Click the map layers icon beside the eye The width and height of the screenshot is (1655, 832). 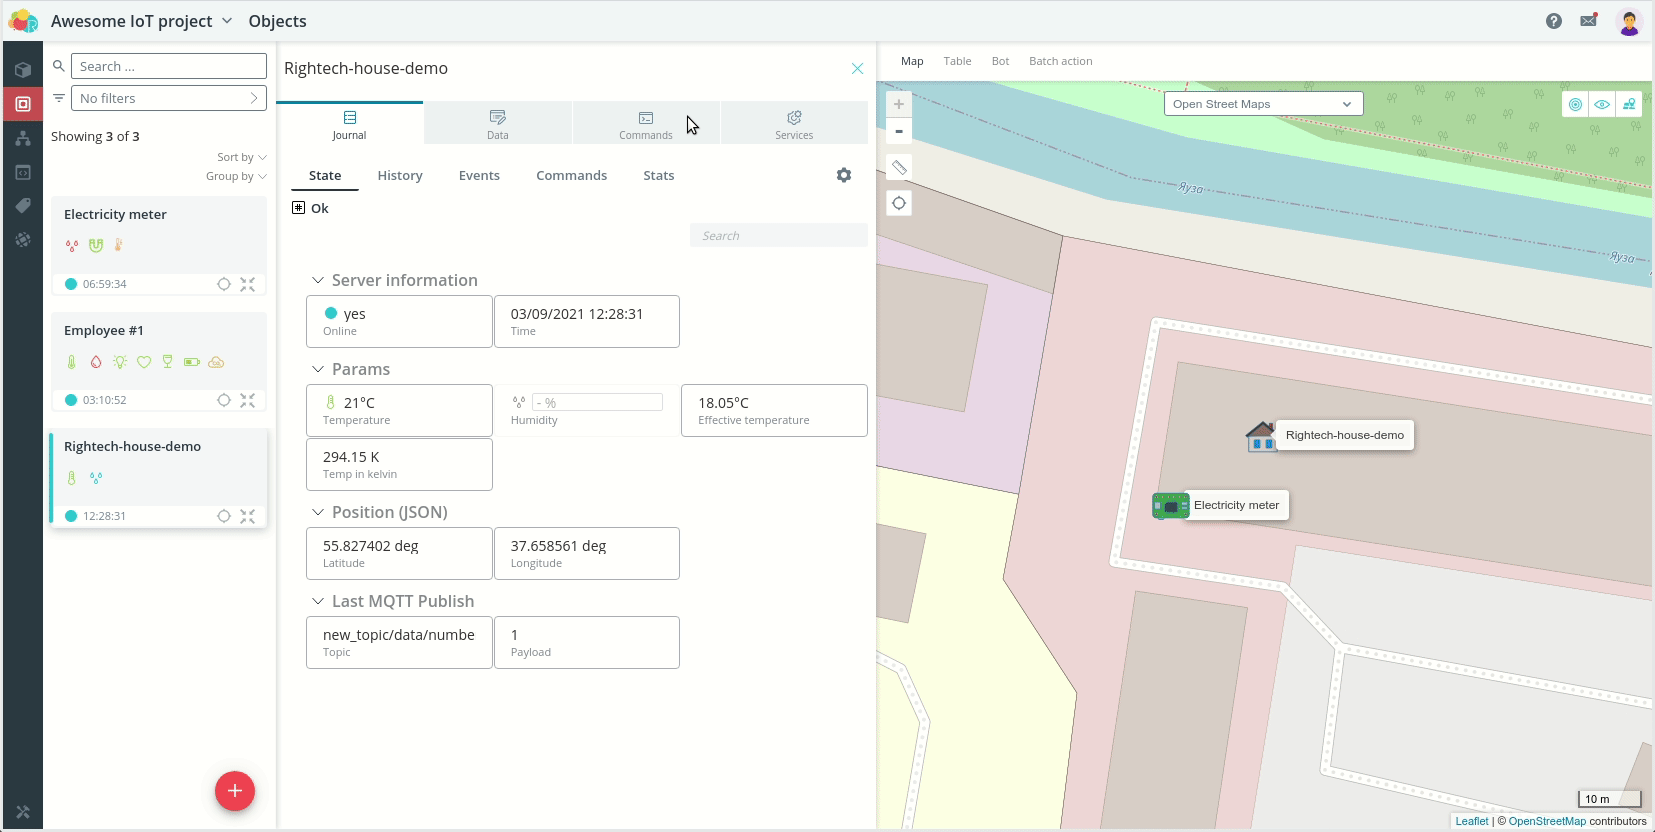[x=1629, y=104]
